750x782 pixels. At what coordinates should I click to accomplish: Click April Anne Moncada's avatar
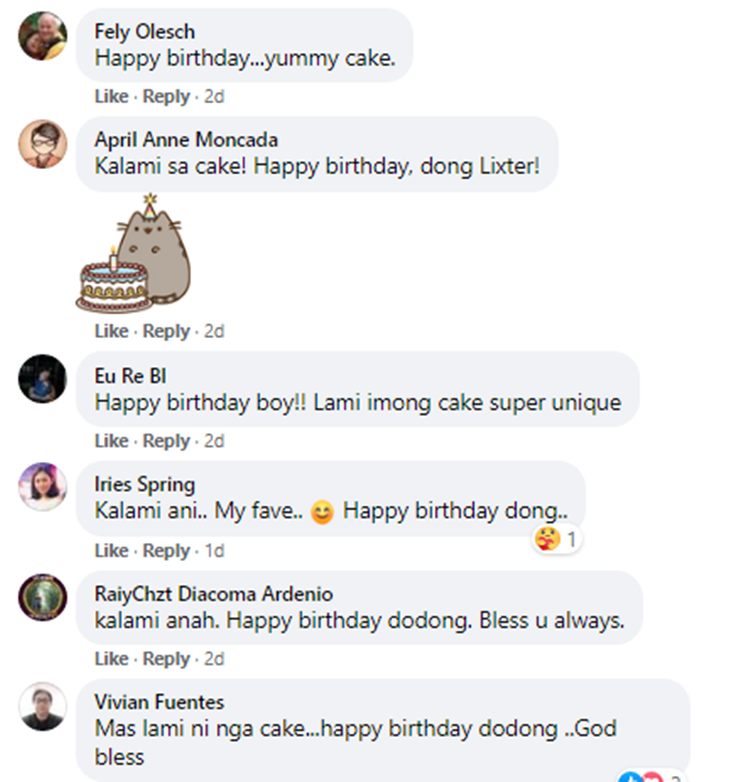tap(43, 145)
